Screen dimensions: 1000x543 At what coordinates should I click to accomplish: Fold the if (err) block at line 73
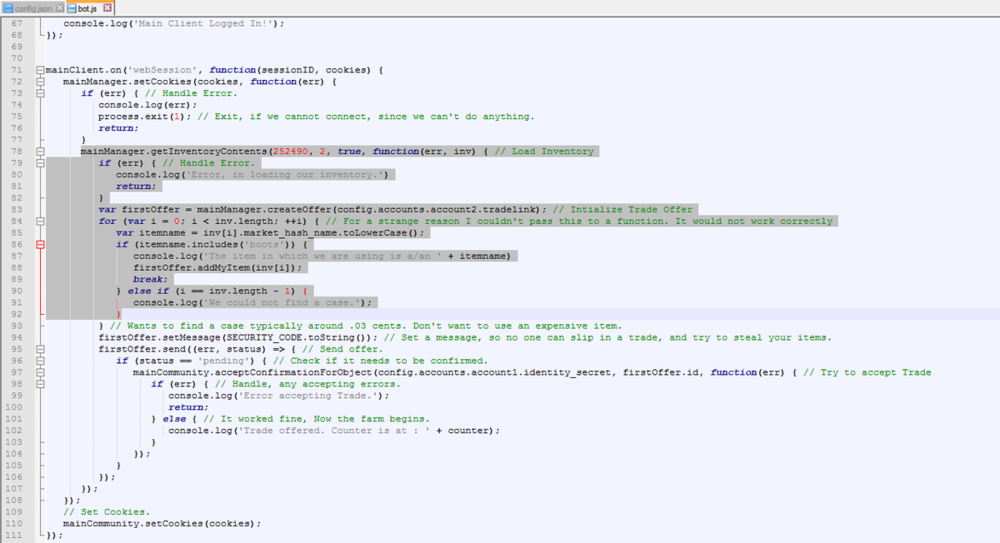[x=41, y=93]
